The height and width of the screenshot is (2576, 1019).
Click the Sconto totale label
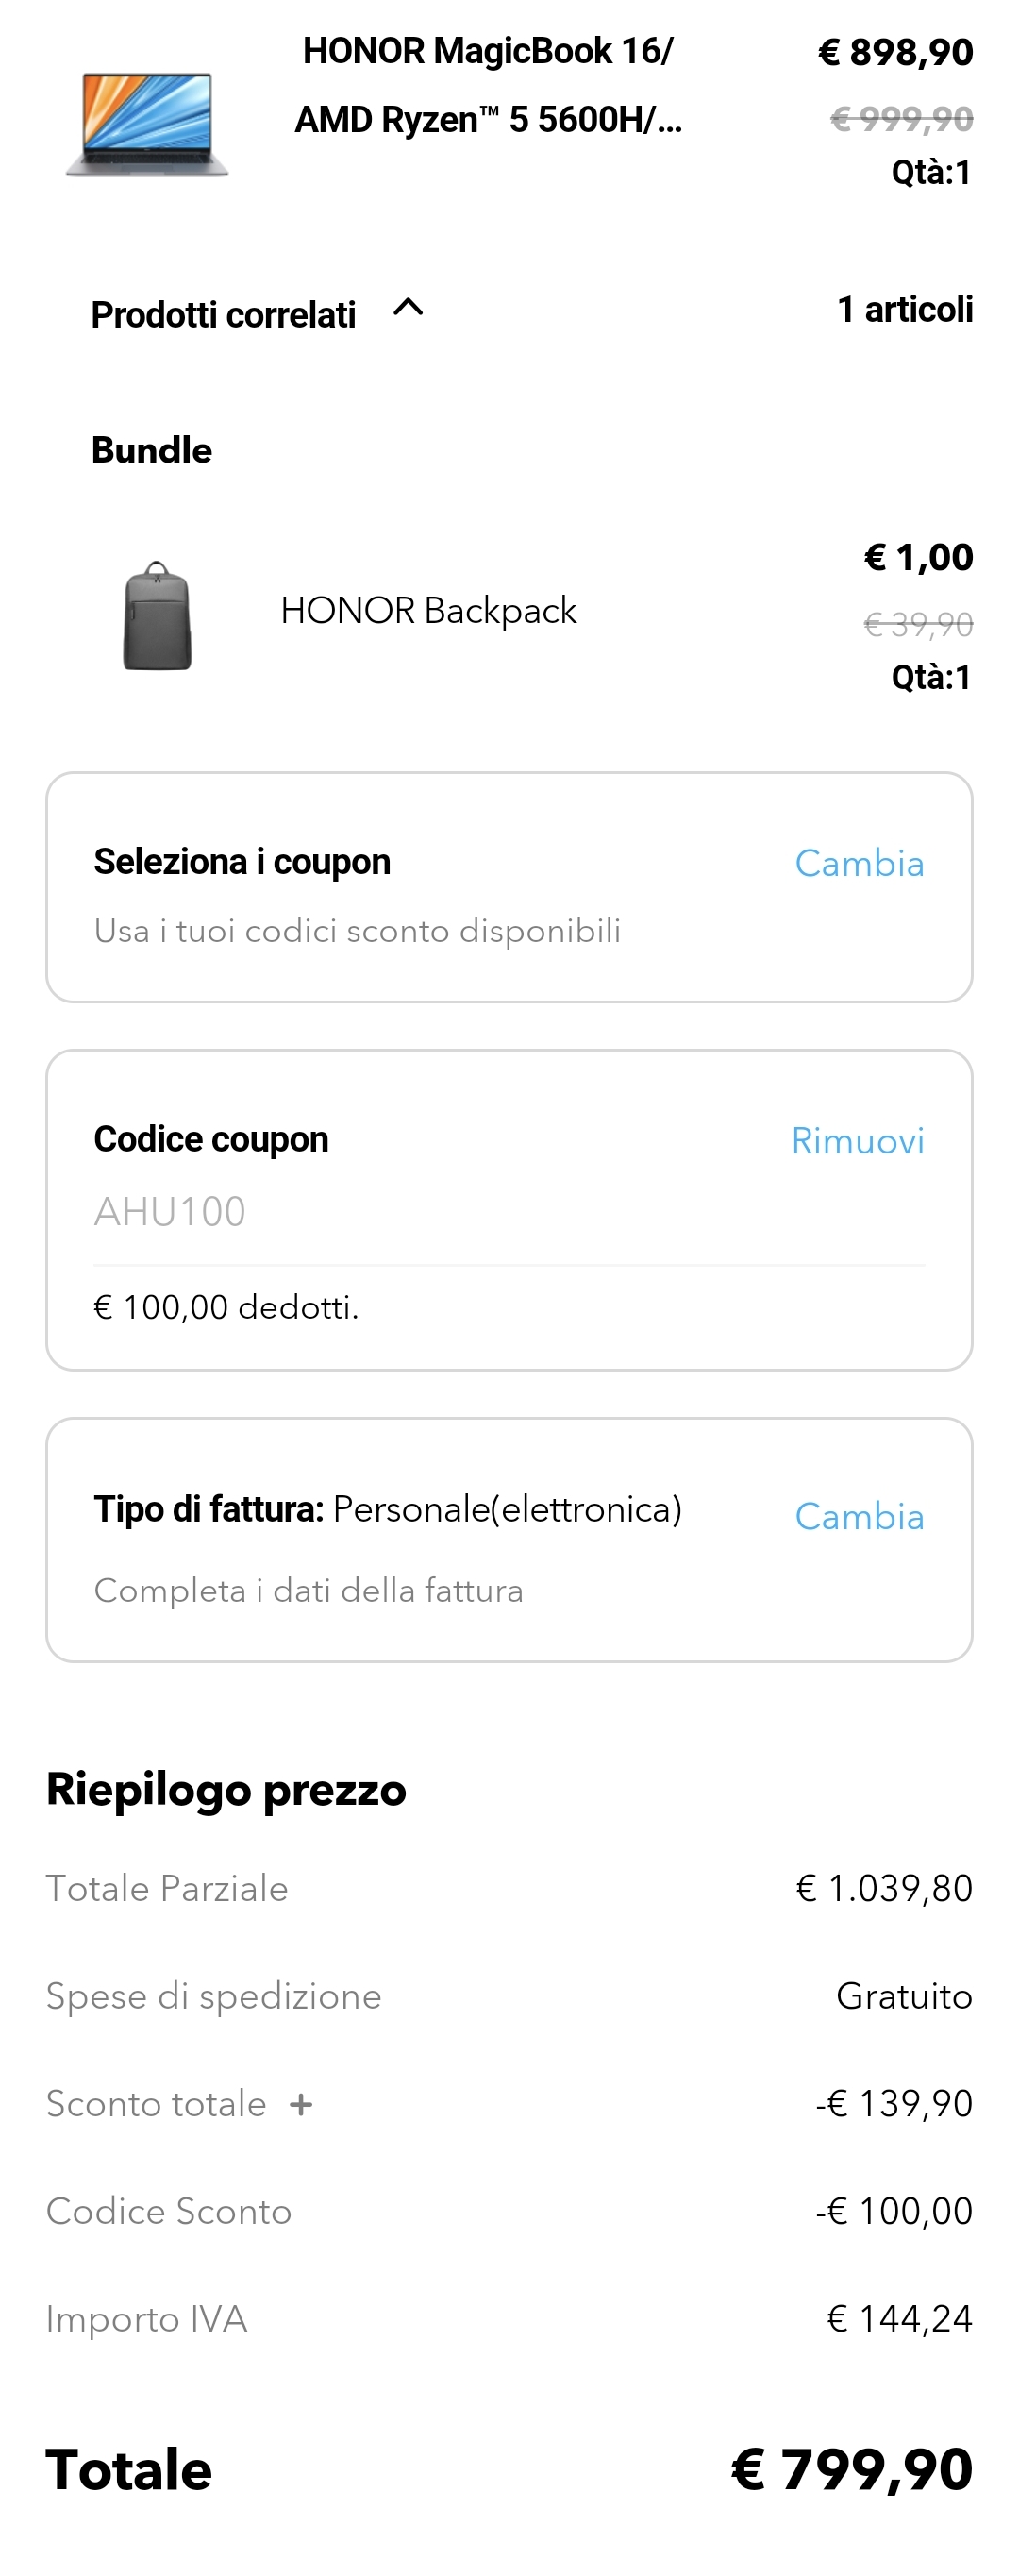tap(156, 2104)
